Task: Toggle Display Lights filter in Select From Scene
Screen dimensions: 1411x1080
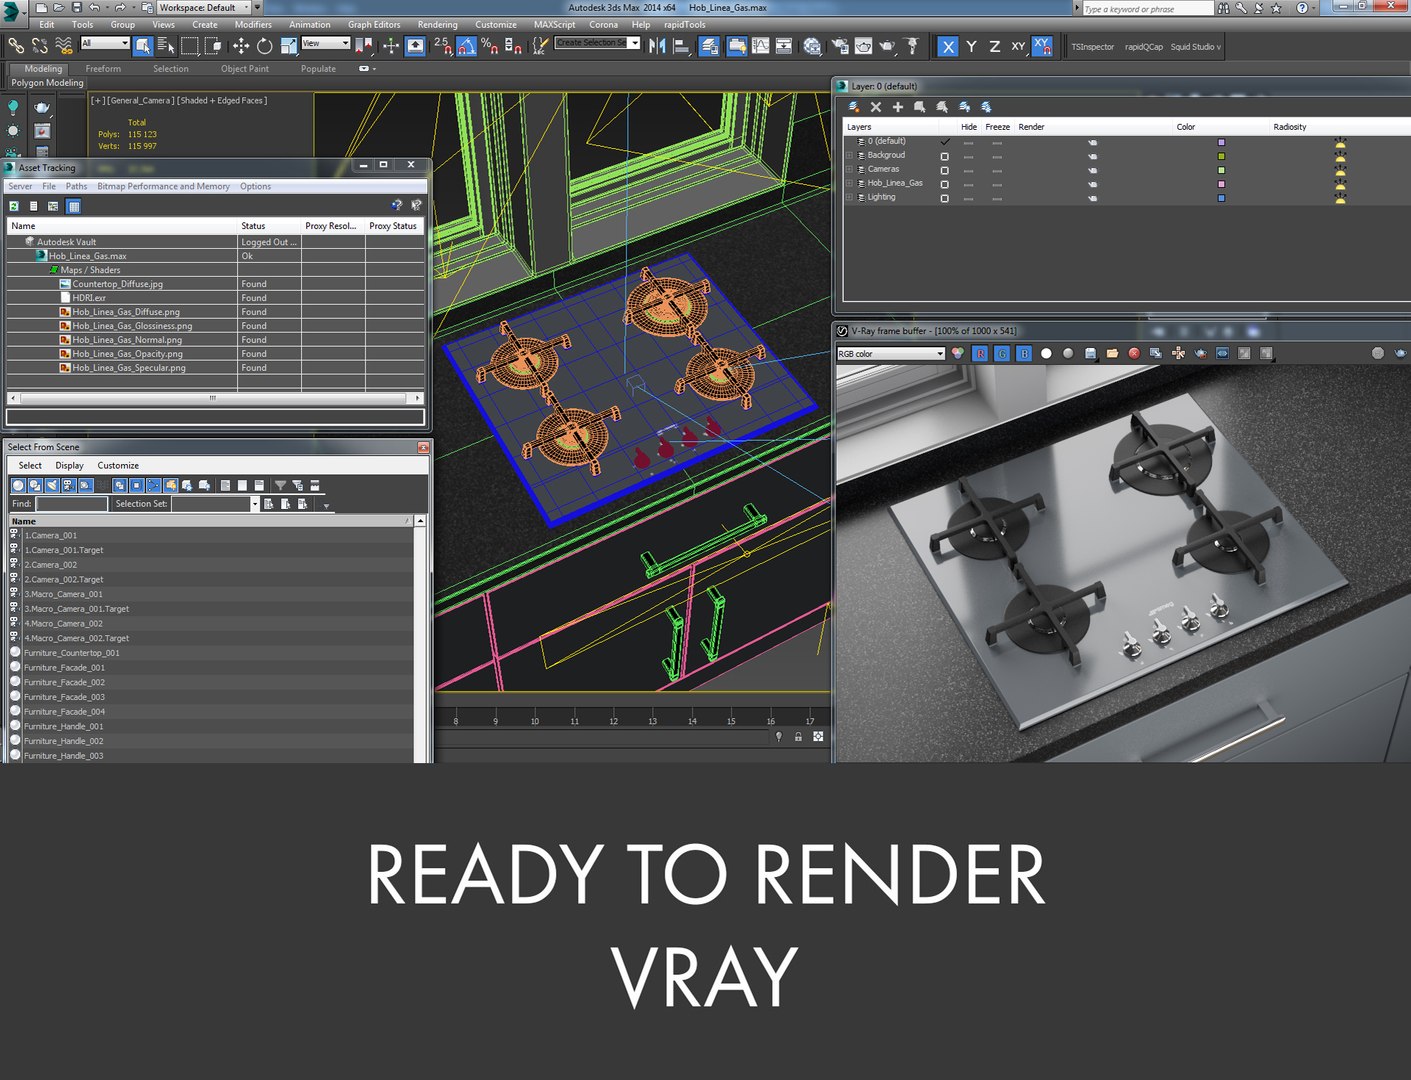Action: (x=52, y=485)
